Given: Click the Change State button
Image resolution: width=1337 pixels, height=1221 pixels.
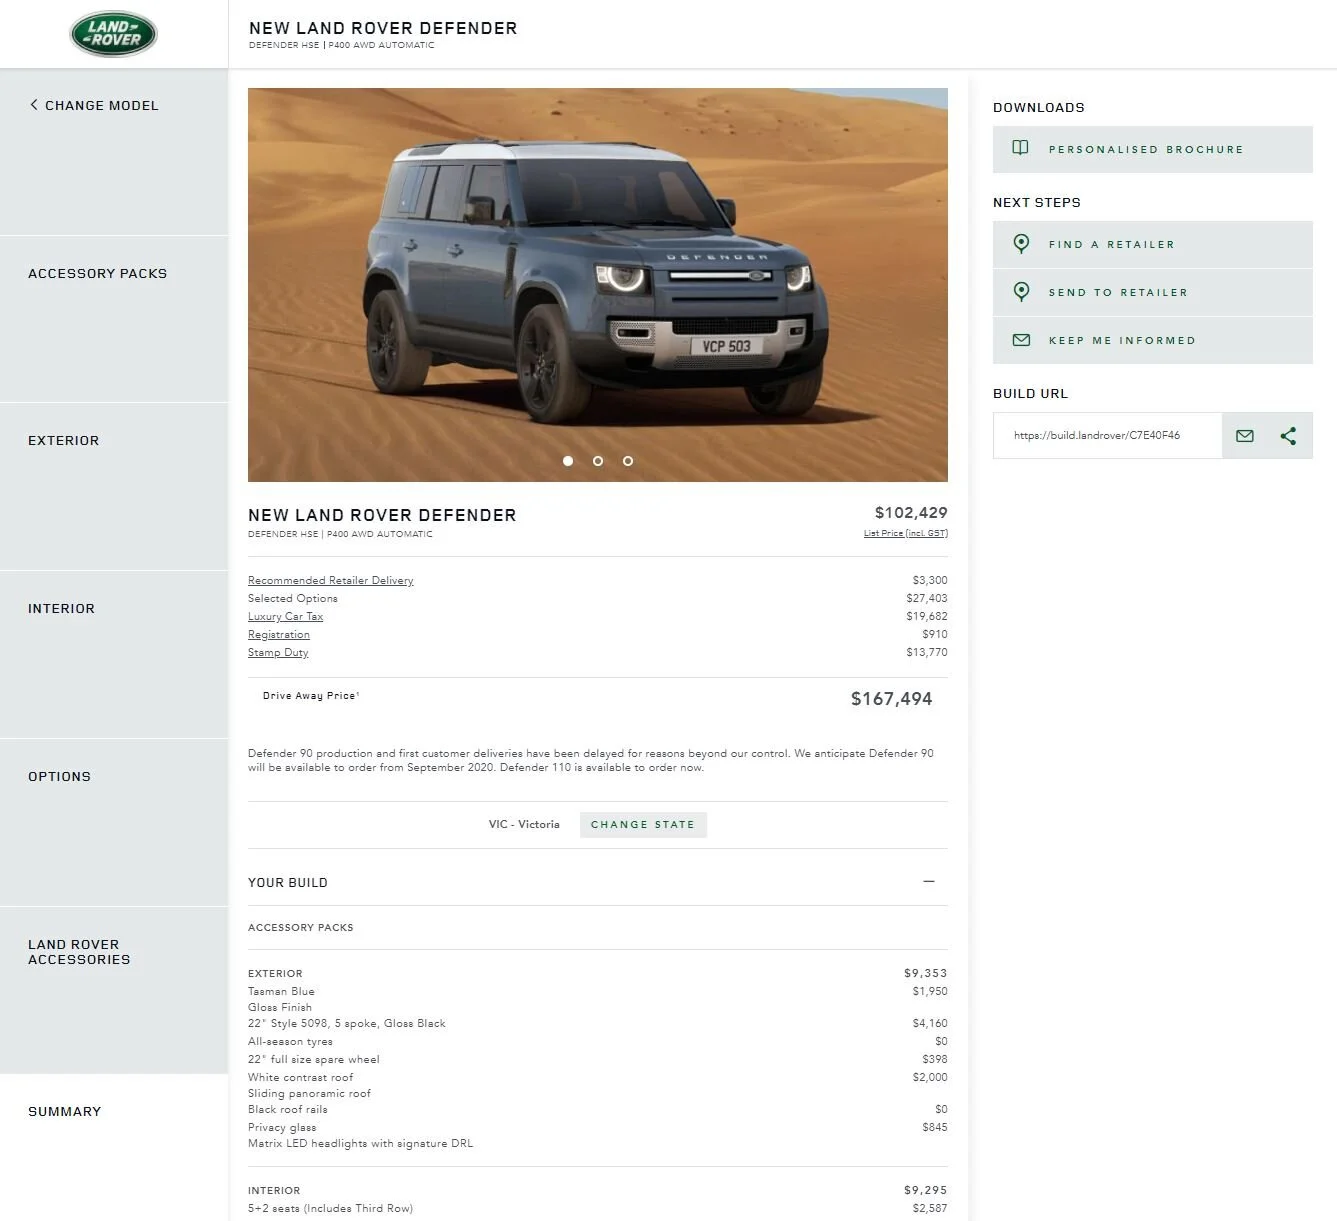Looking at the screenshot, I should click(x=643, y=824).
